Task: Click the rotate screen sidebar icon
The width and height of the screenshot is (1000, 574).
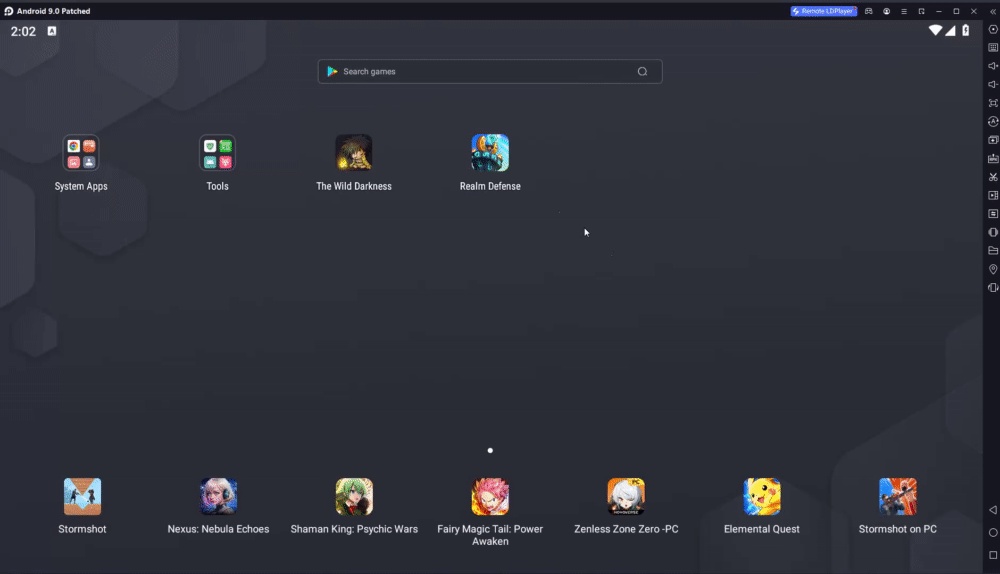Action: [x=993, y=288]
